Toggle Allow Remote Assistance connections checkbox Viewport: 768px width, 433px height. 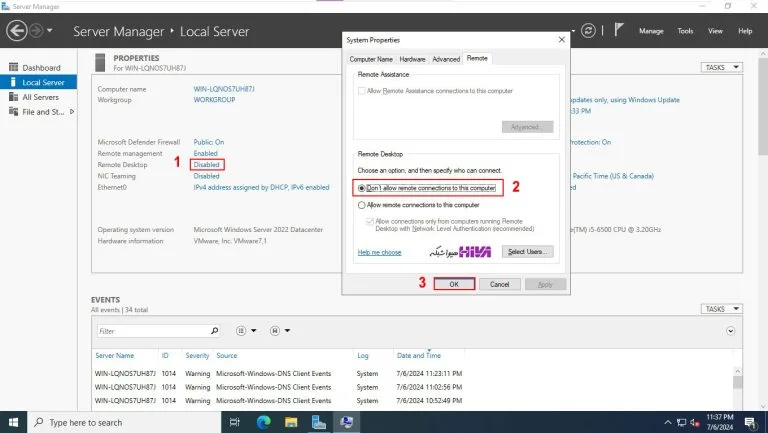(361, 91)
